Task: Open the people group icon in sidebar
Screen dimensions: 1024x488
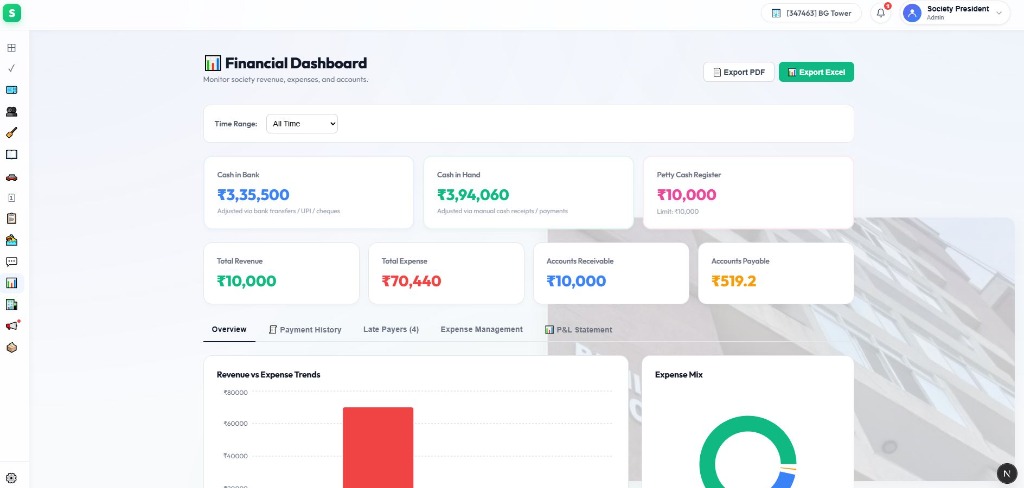Action: (x=11, y=112)
